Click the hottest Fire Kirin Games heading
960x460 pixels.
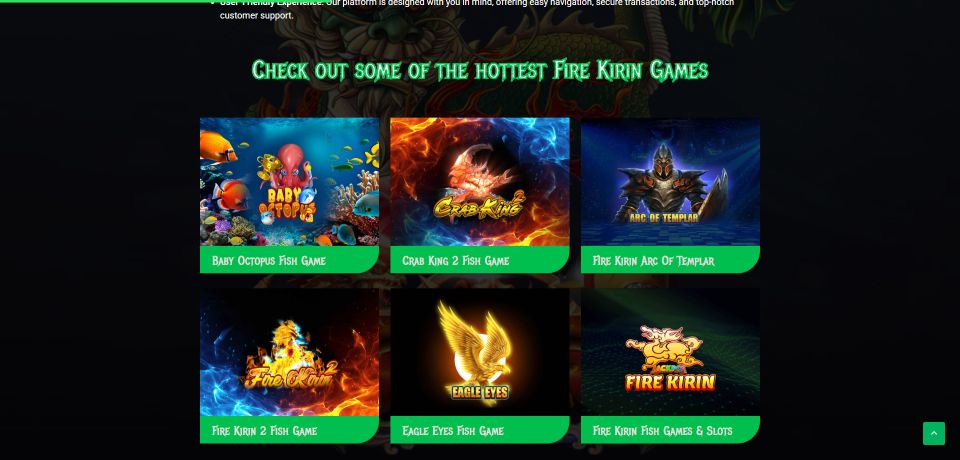(480, 70)
